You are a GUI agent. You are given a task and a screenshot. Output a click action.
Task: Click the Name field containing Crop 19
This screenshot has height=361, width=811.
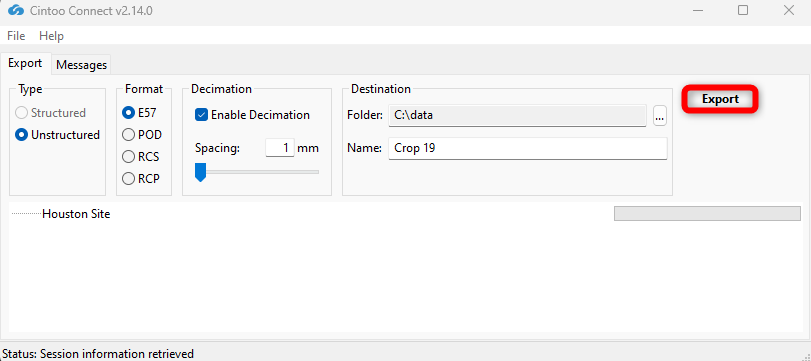tap(528, 148)
